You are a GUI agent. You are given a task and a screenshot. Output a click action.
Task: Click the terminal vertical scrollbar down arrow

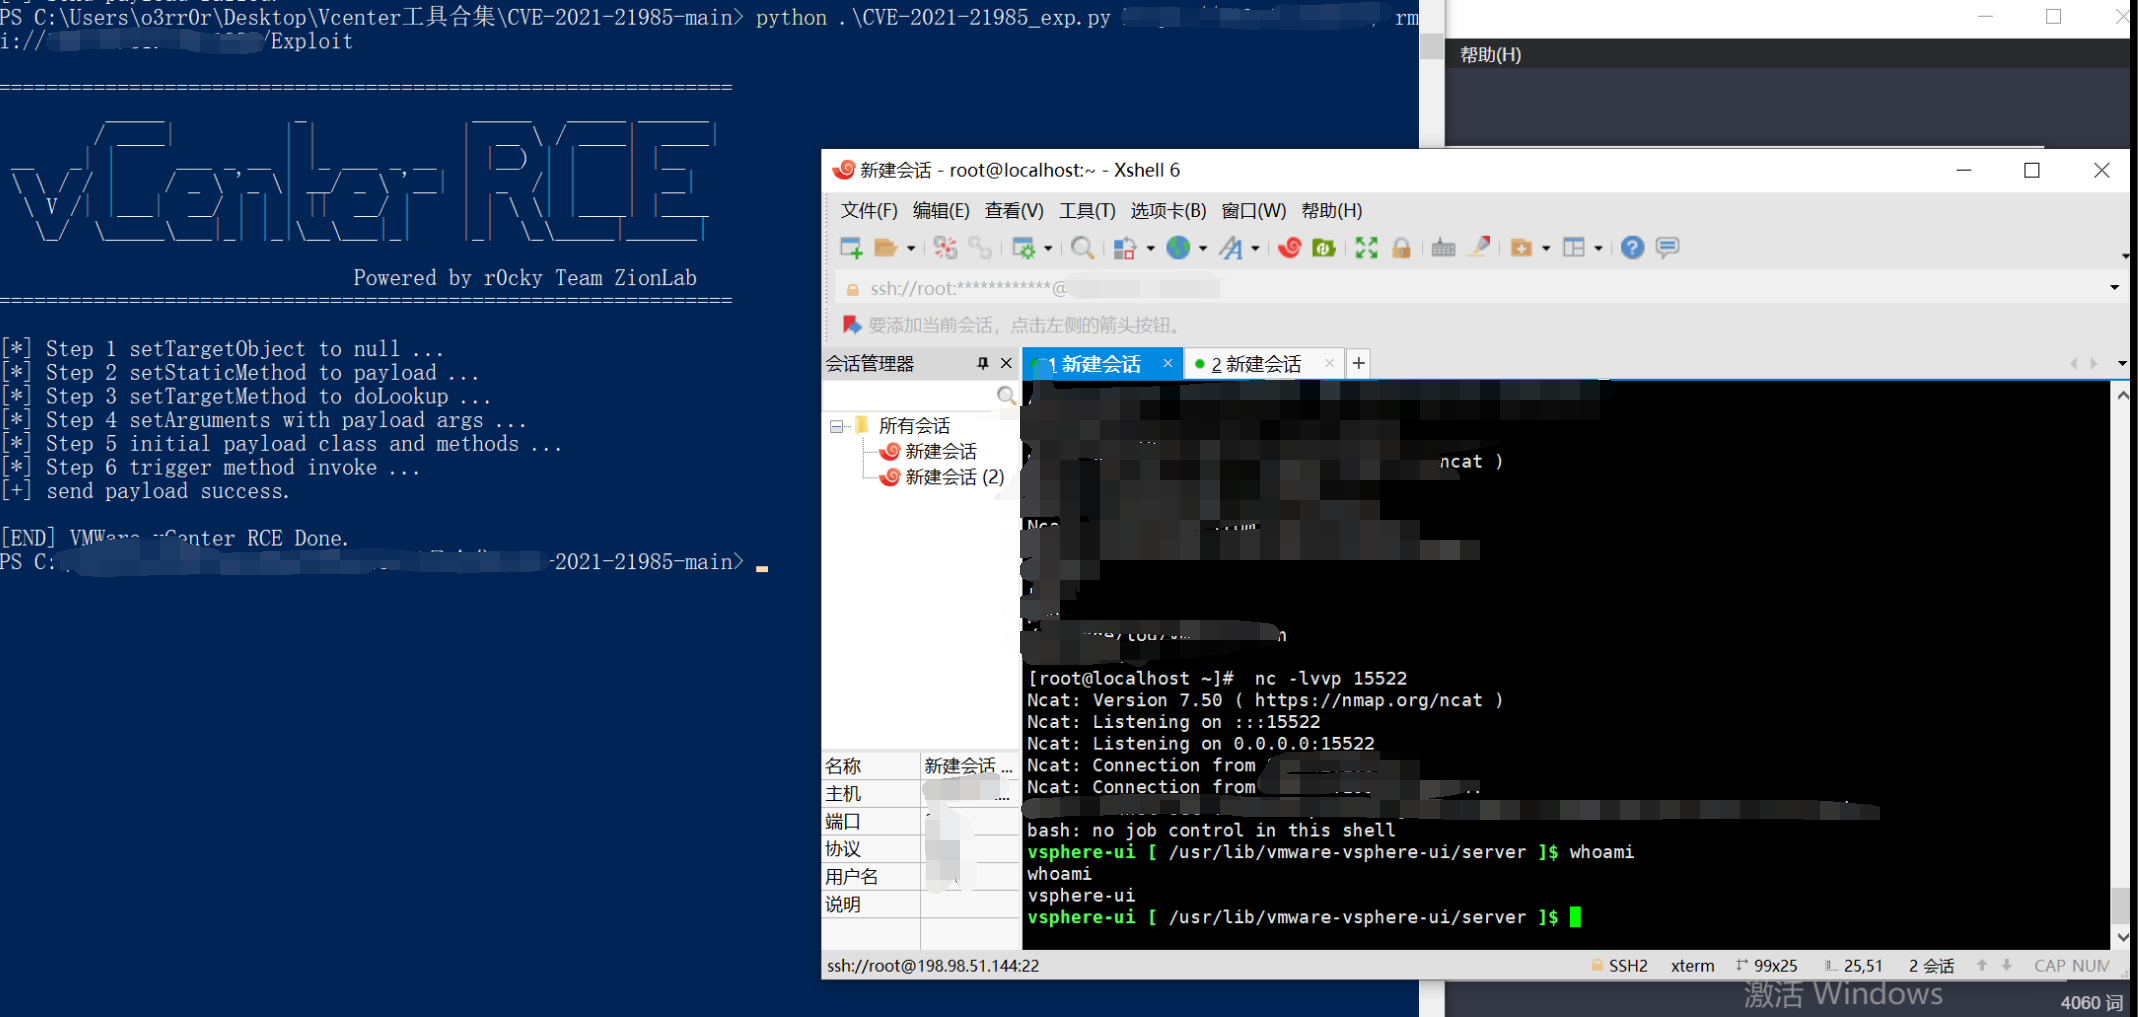(x=2120, y=937)
